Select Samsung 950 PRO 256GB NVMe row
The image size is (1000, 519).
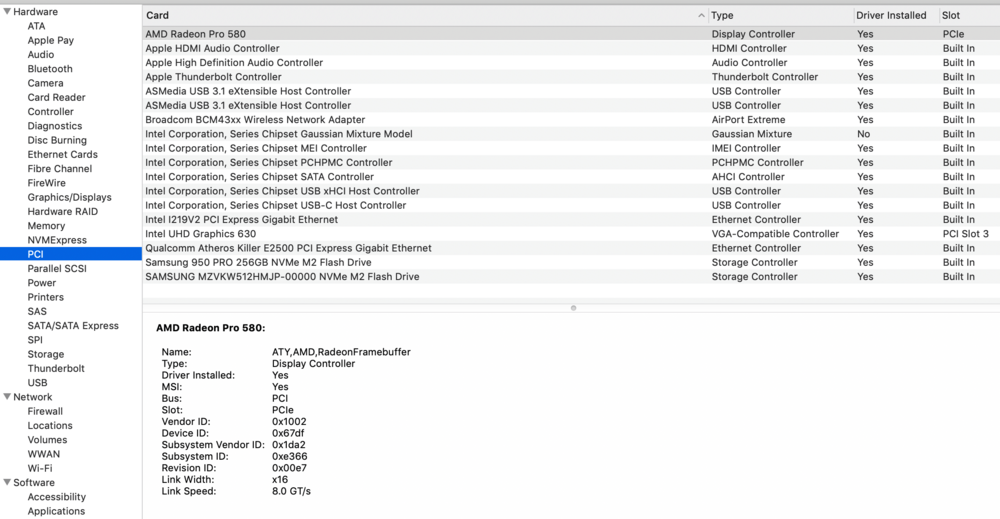571,263
